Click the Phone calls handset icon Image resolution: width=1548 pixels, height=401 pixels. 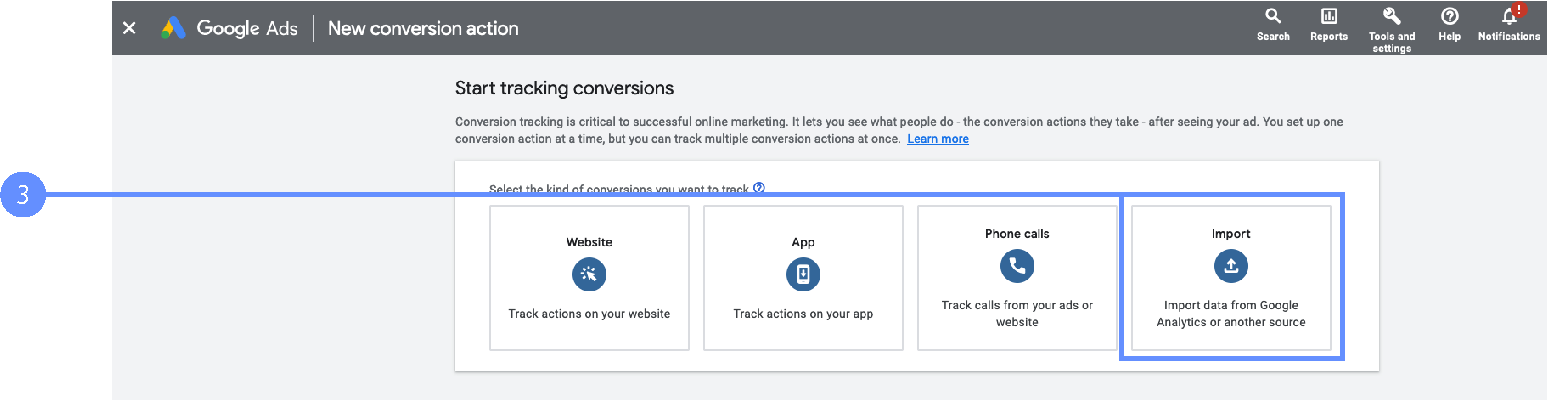tap(1017, 266)
